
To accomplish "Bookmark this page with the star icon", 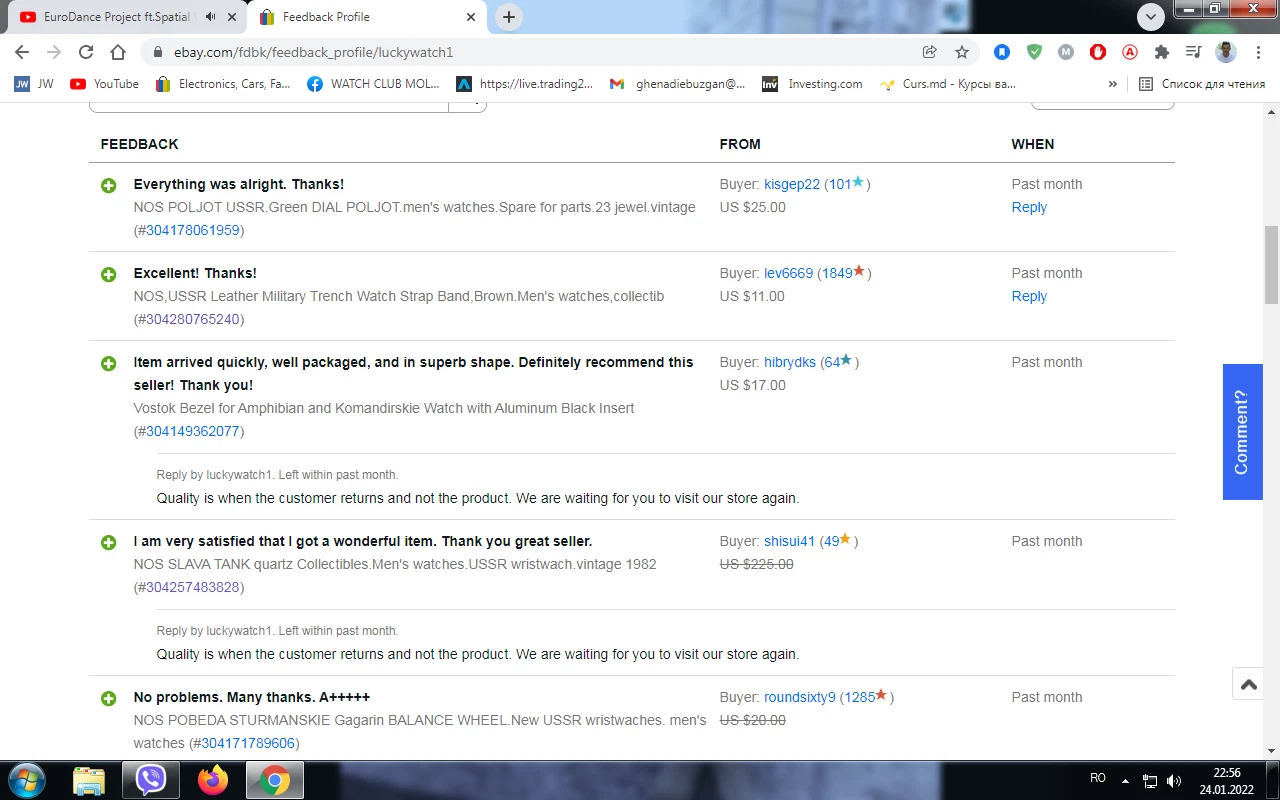I will (962, 52).
